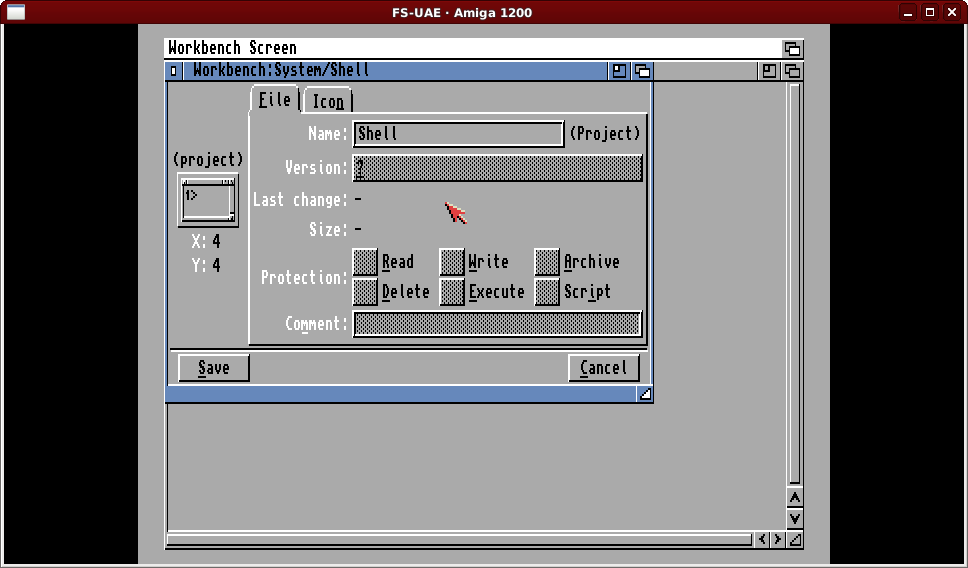968x568 pixels.
Task: Close the Shell information window via close gadget
Action: (x=173, y=71)
